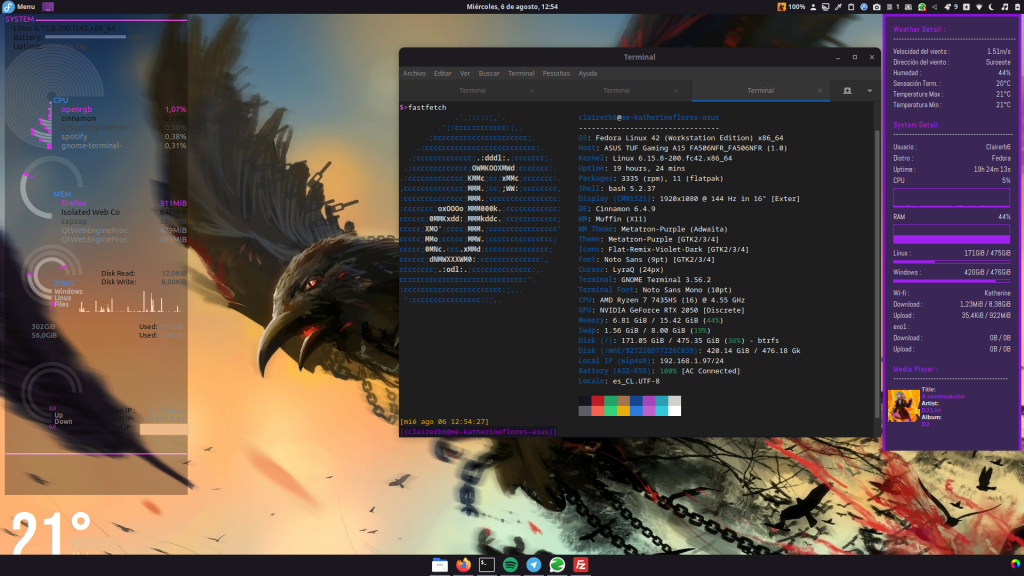Open the screenshot camera tray icon
This screenshot has height=576, width=1024.
coord(876,7)
